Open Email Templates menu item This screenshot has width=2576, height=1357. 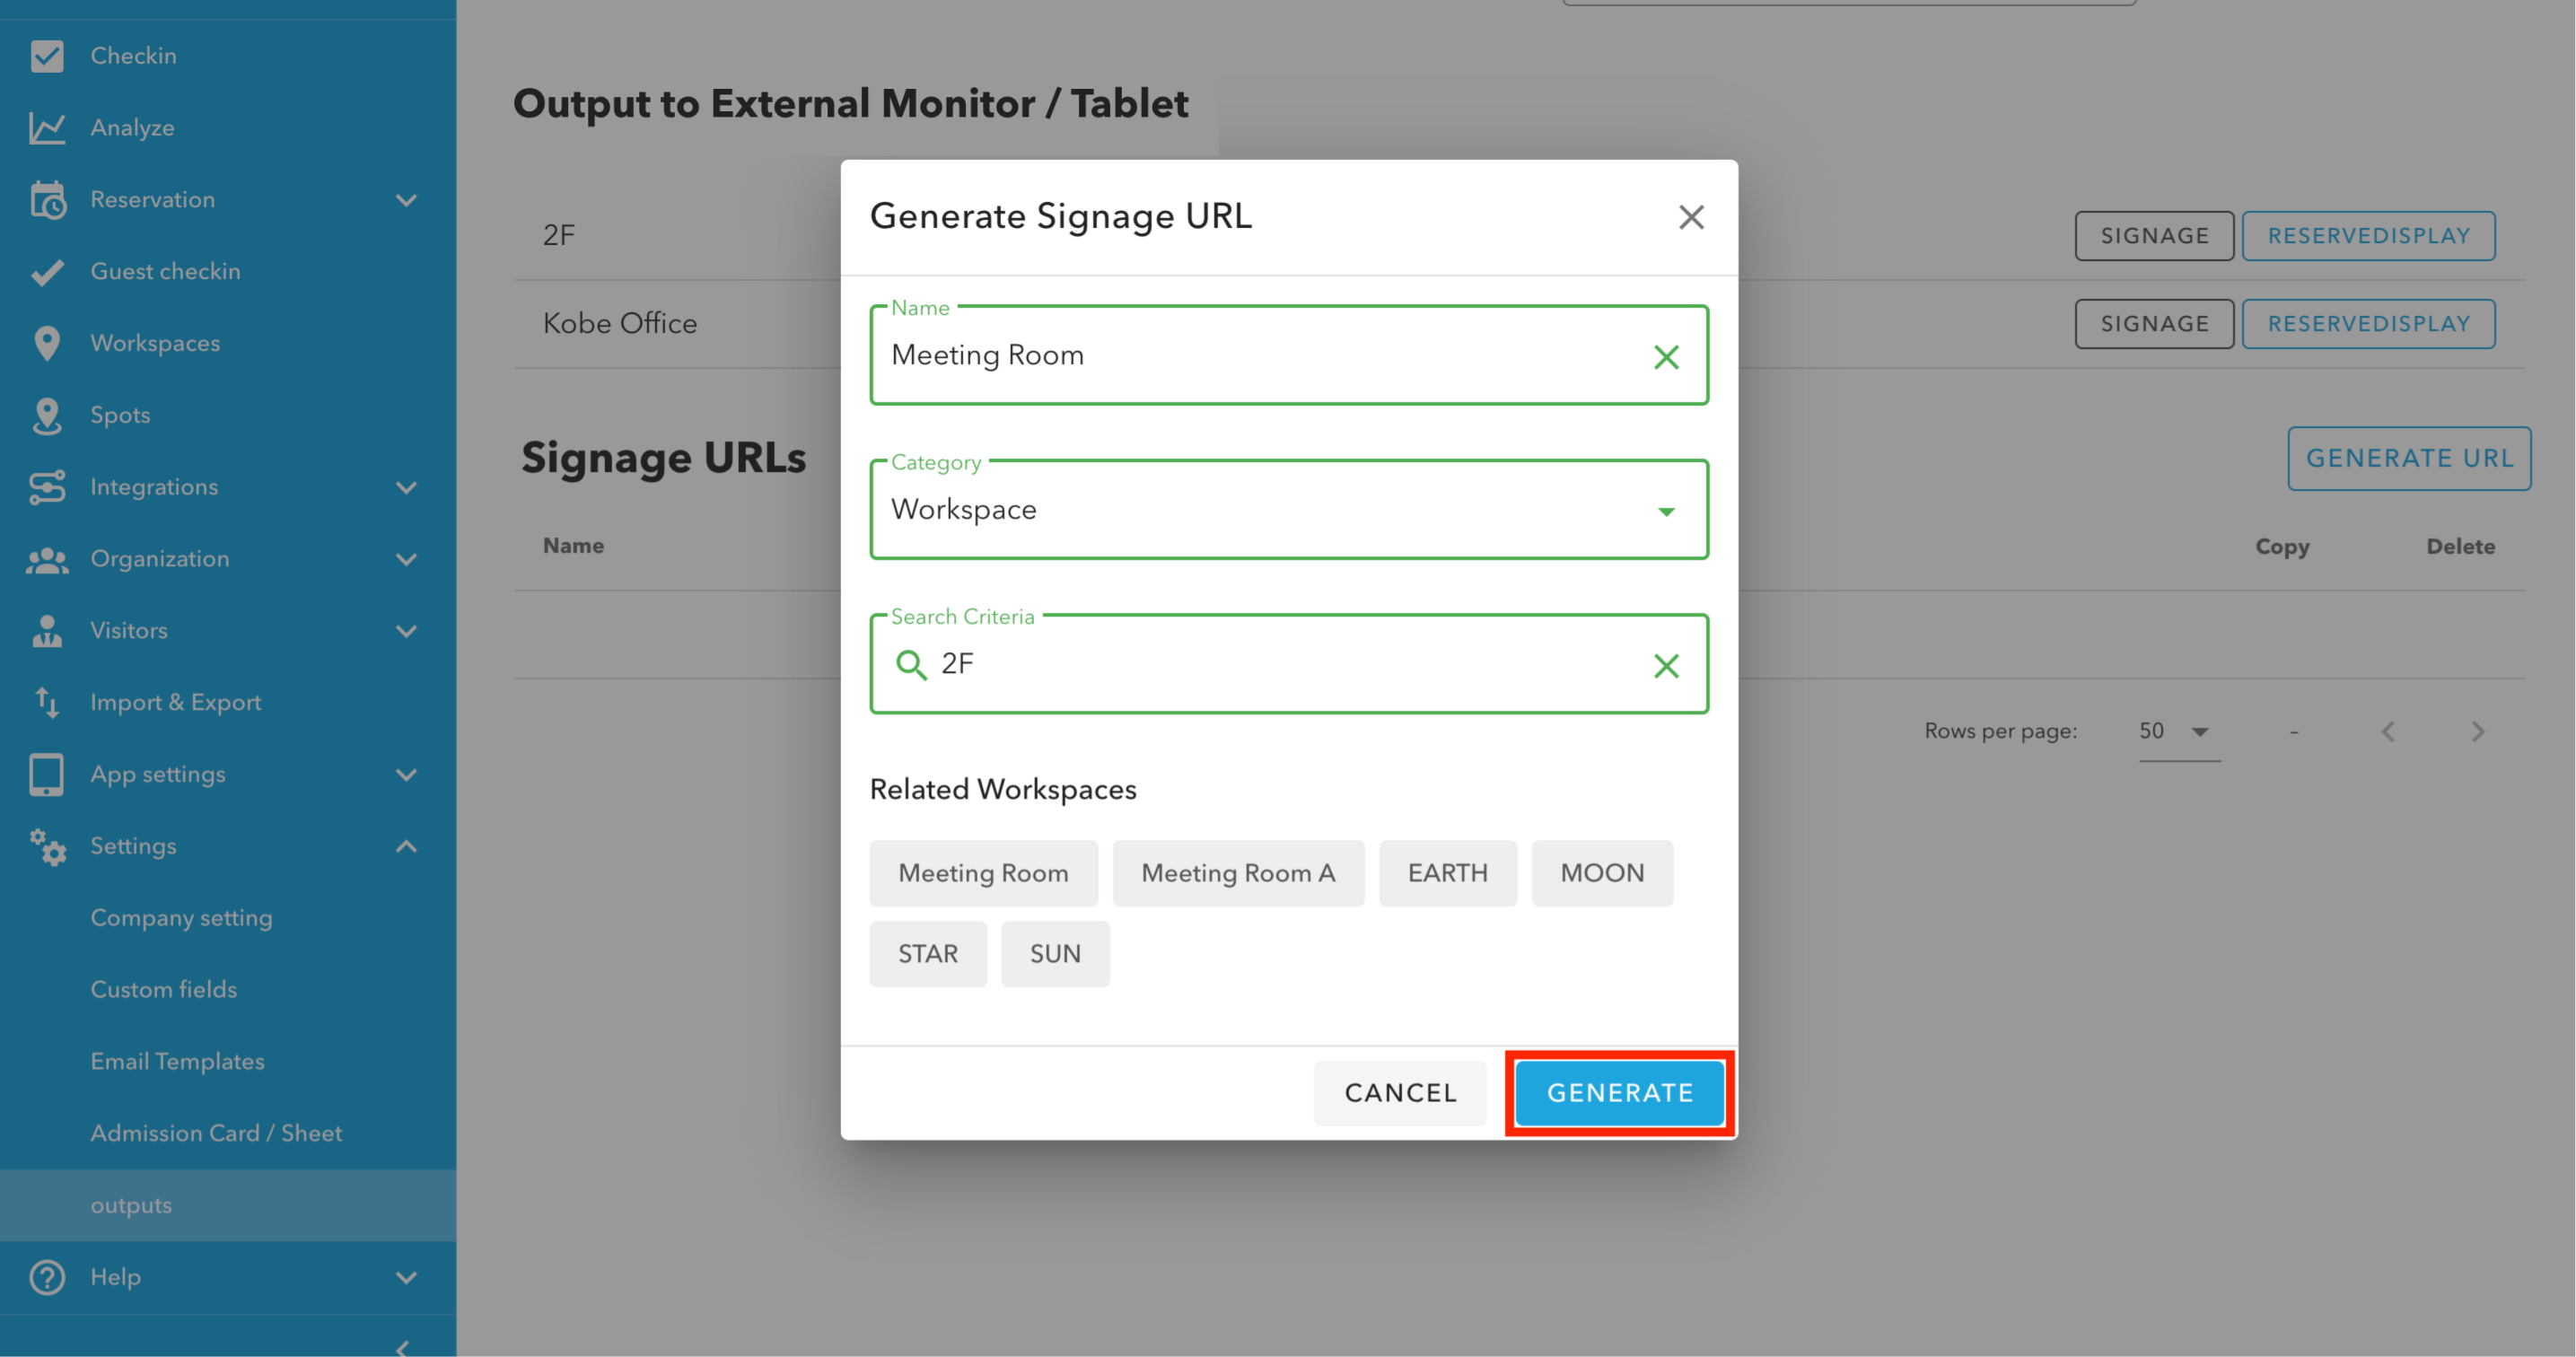tap(177, 1061)
